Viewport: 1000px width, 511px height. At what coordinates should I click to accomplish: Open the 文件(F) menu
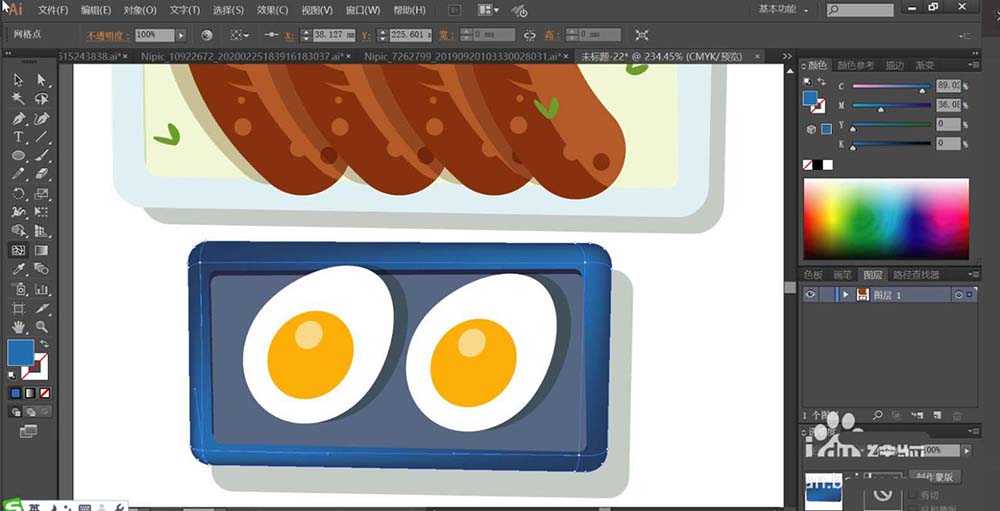tap(53, 10)
